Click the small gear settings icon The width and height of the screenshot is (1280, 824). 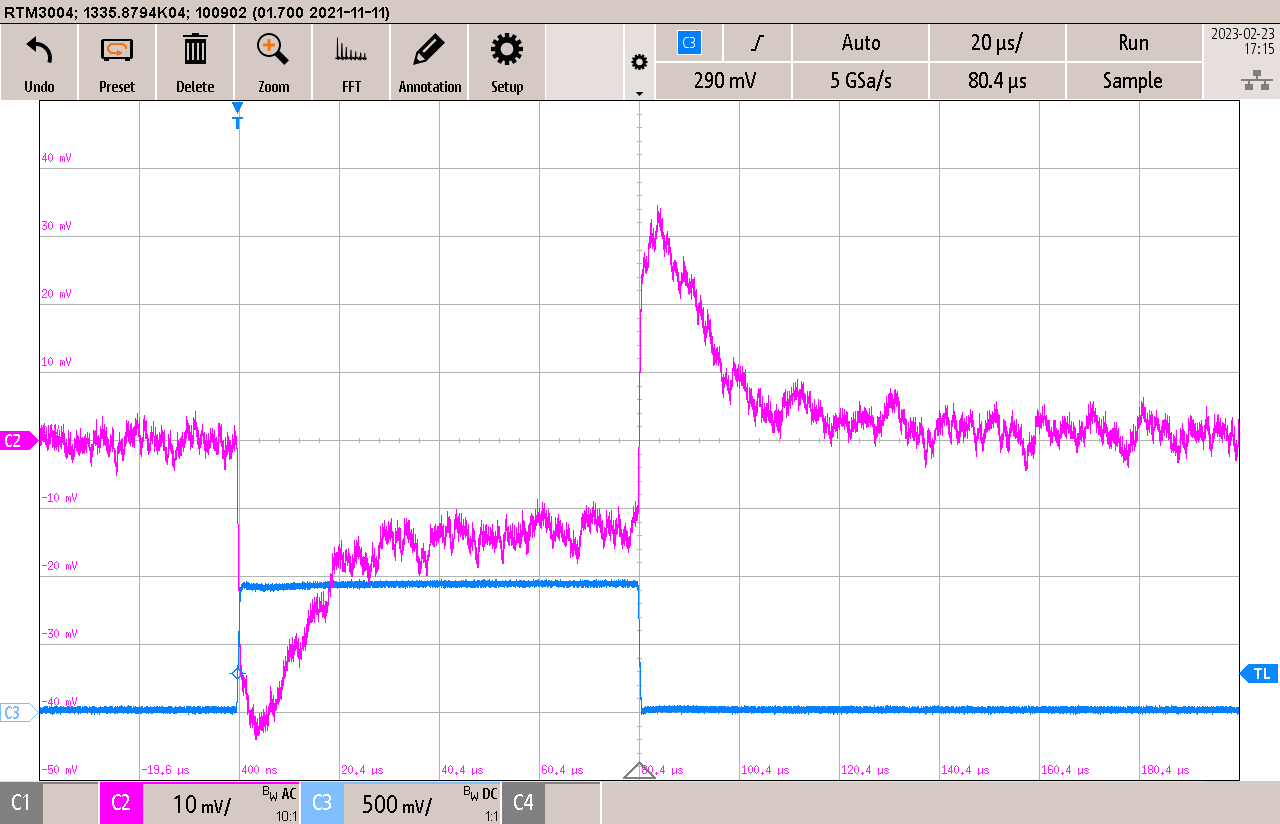[x=639, y=63]
